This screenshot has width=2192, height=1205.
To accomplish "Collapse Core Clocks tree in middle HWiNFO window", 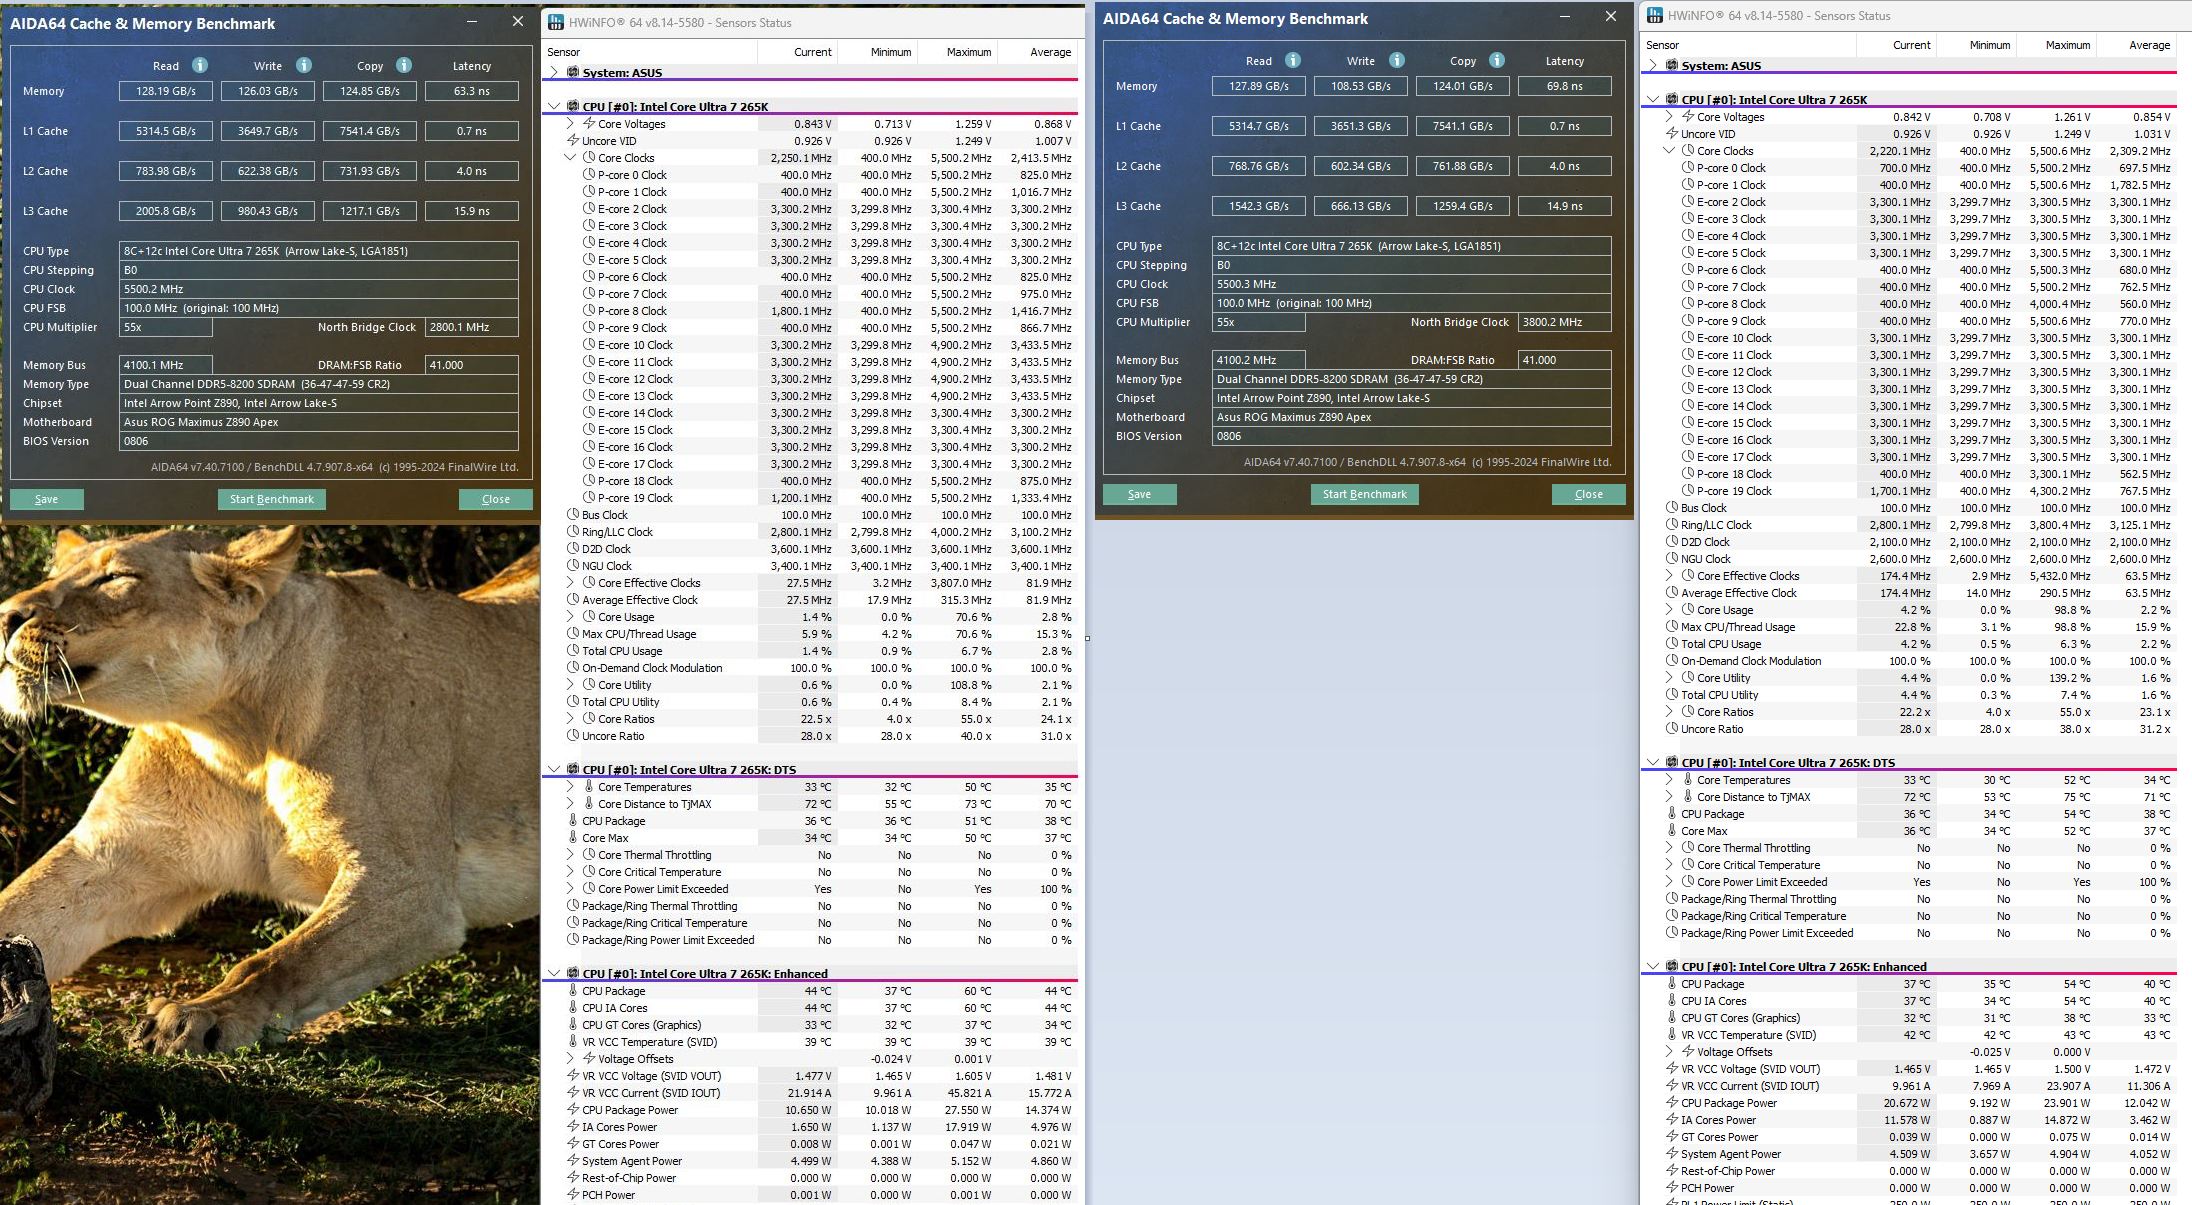I will click(570, 157).
